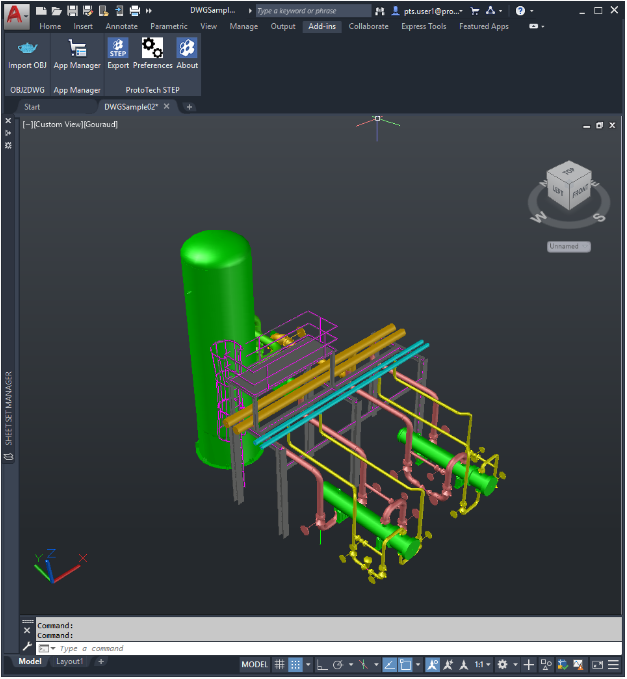Toggle Isometric Drafting in status bar
The height and width of the screenshot is (679, 627).
(364, 665)
